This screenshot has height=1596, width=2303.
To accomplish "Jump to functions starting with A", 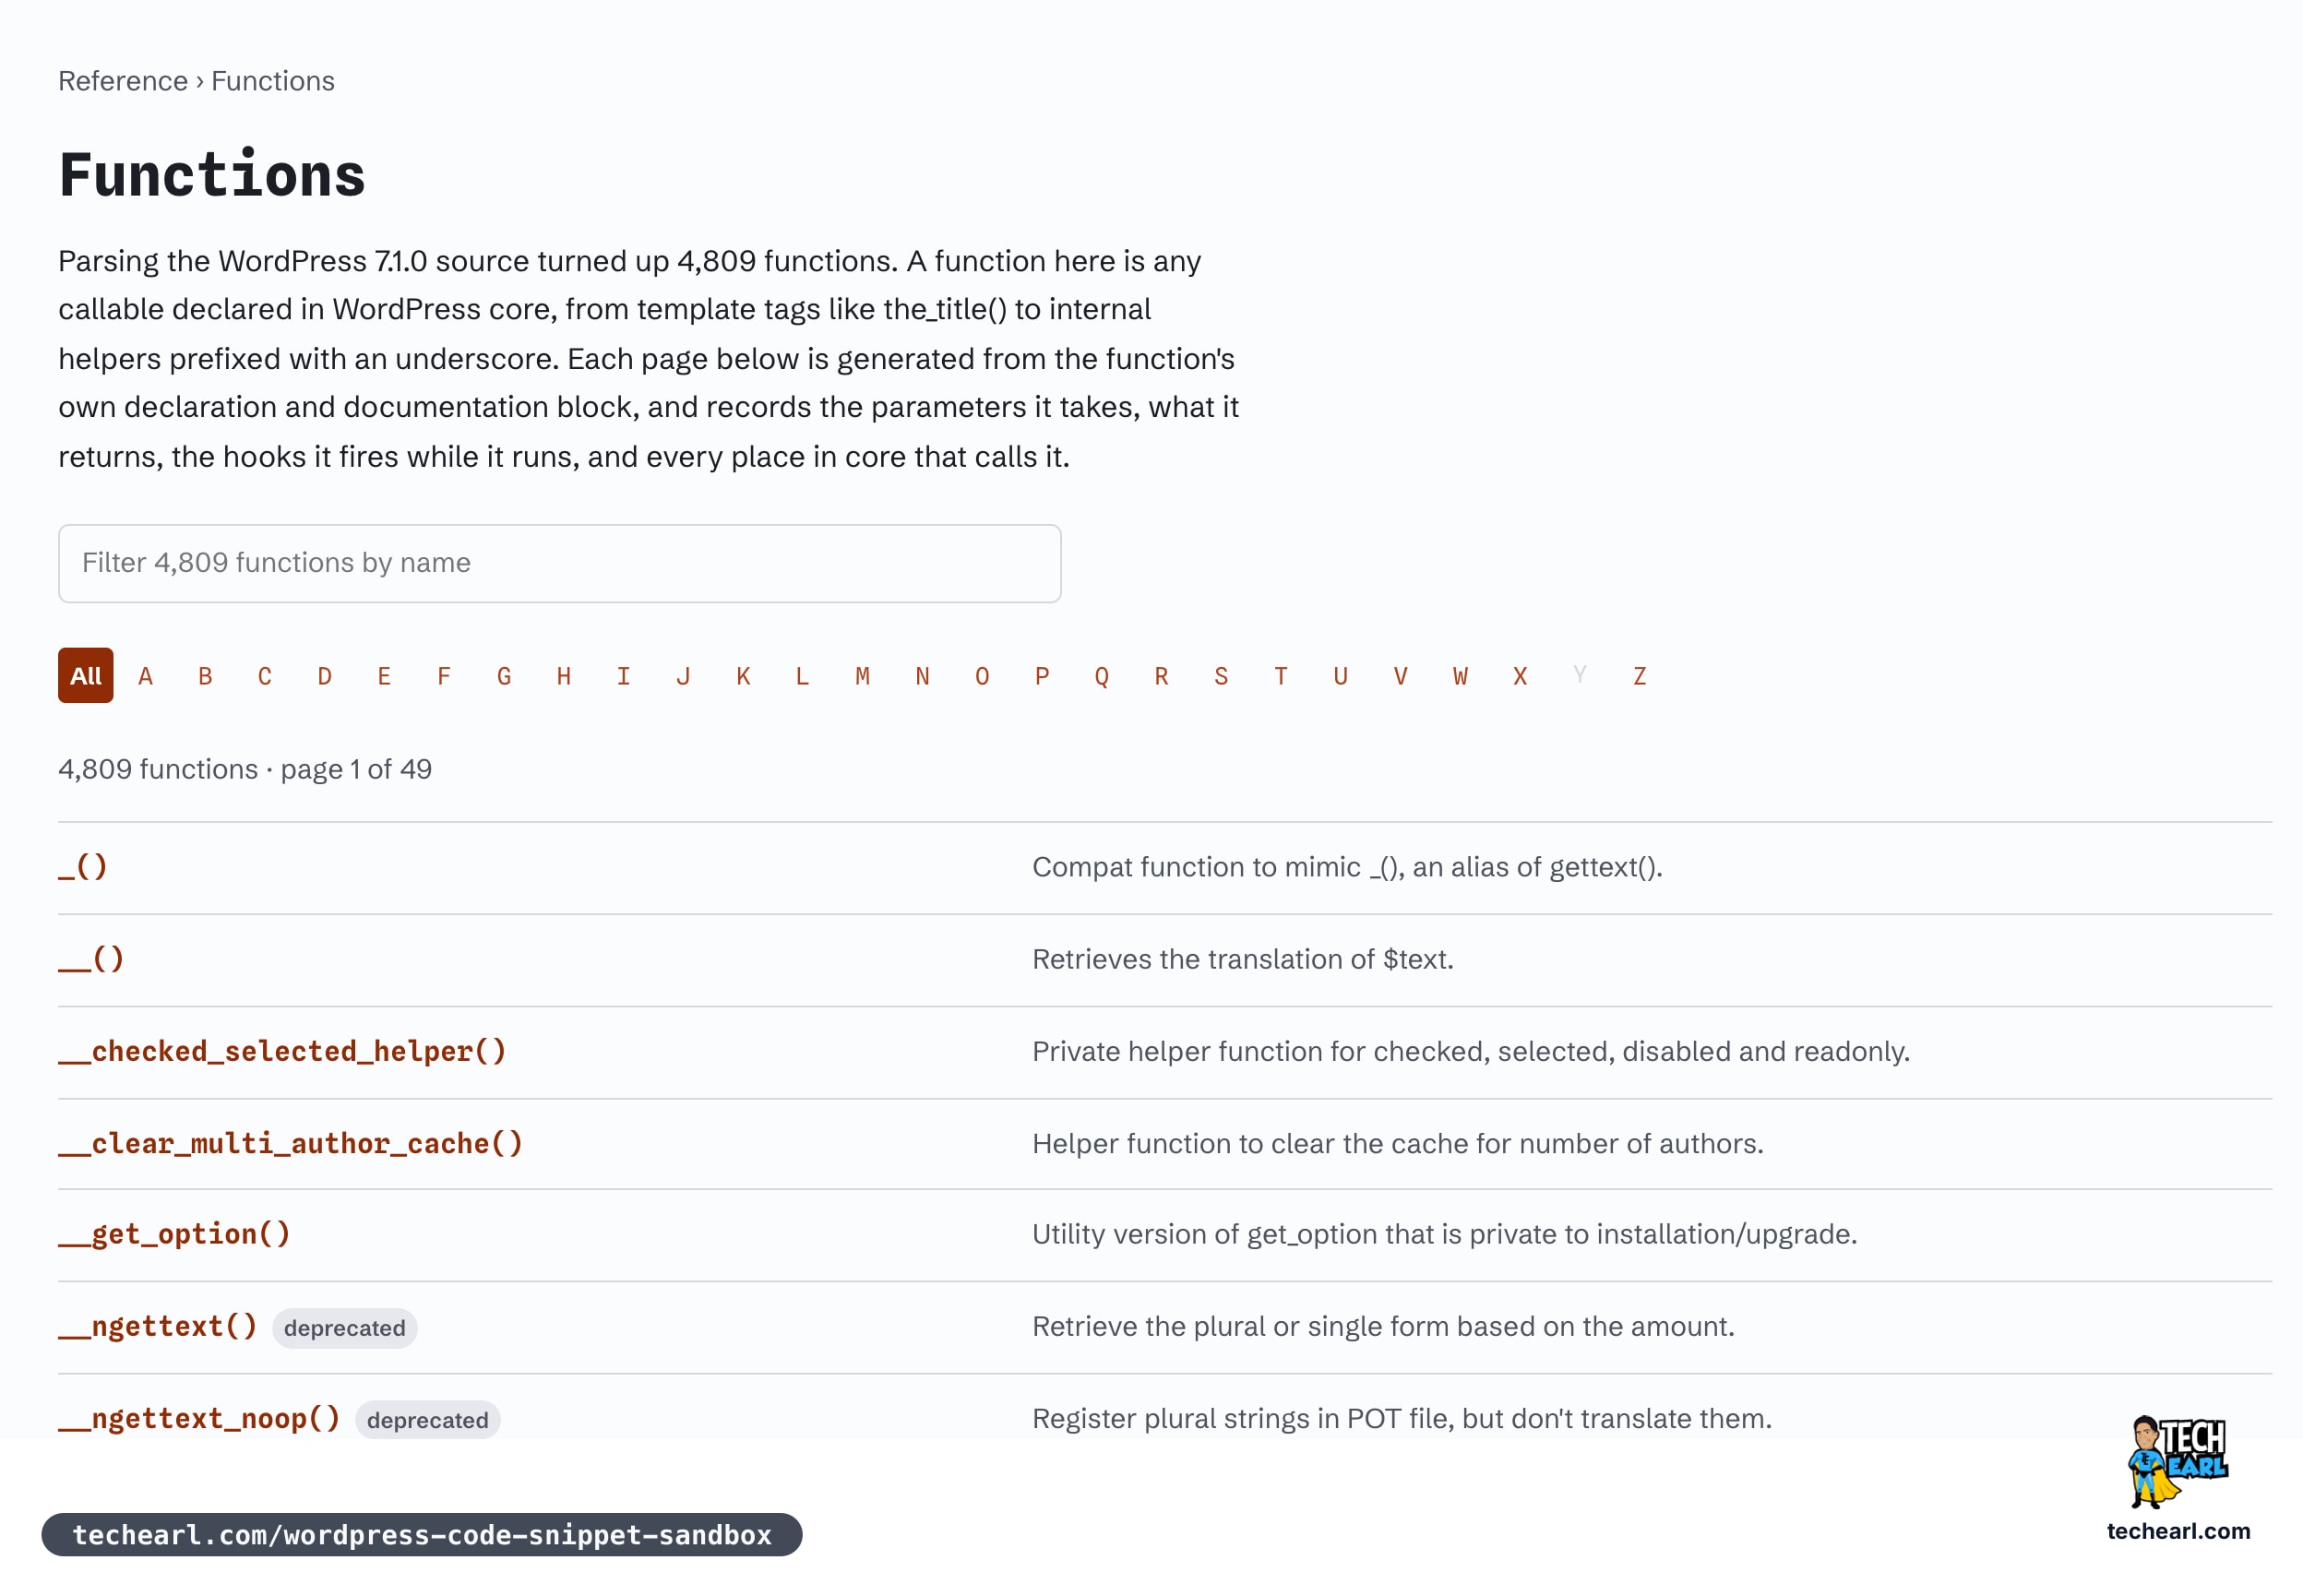I will [145, 676].
